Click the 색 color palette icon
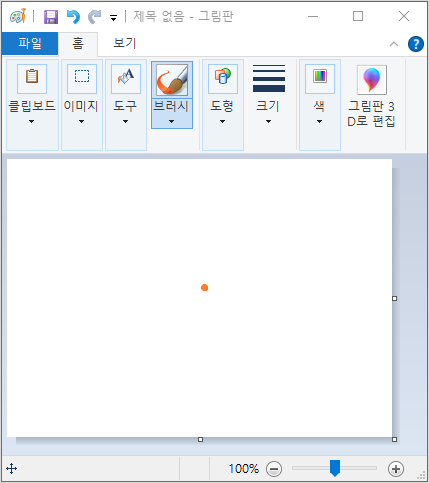This screenshot has height=483, width=429. [x=320, y=79]
